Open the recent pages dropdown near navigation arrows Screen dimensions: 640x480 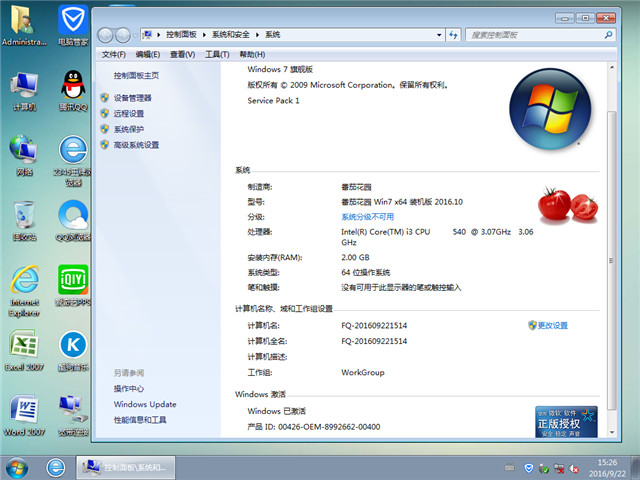pos(135,36)
